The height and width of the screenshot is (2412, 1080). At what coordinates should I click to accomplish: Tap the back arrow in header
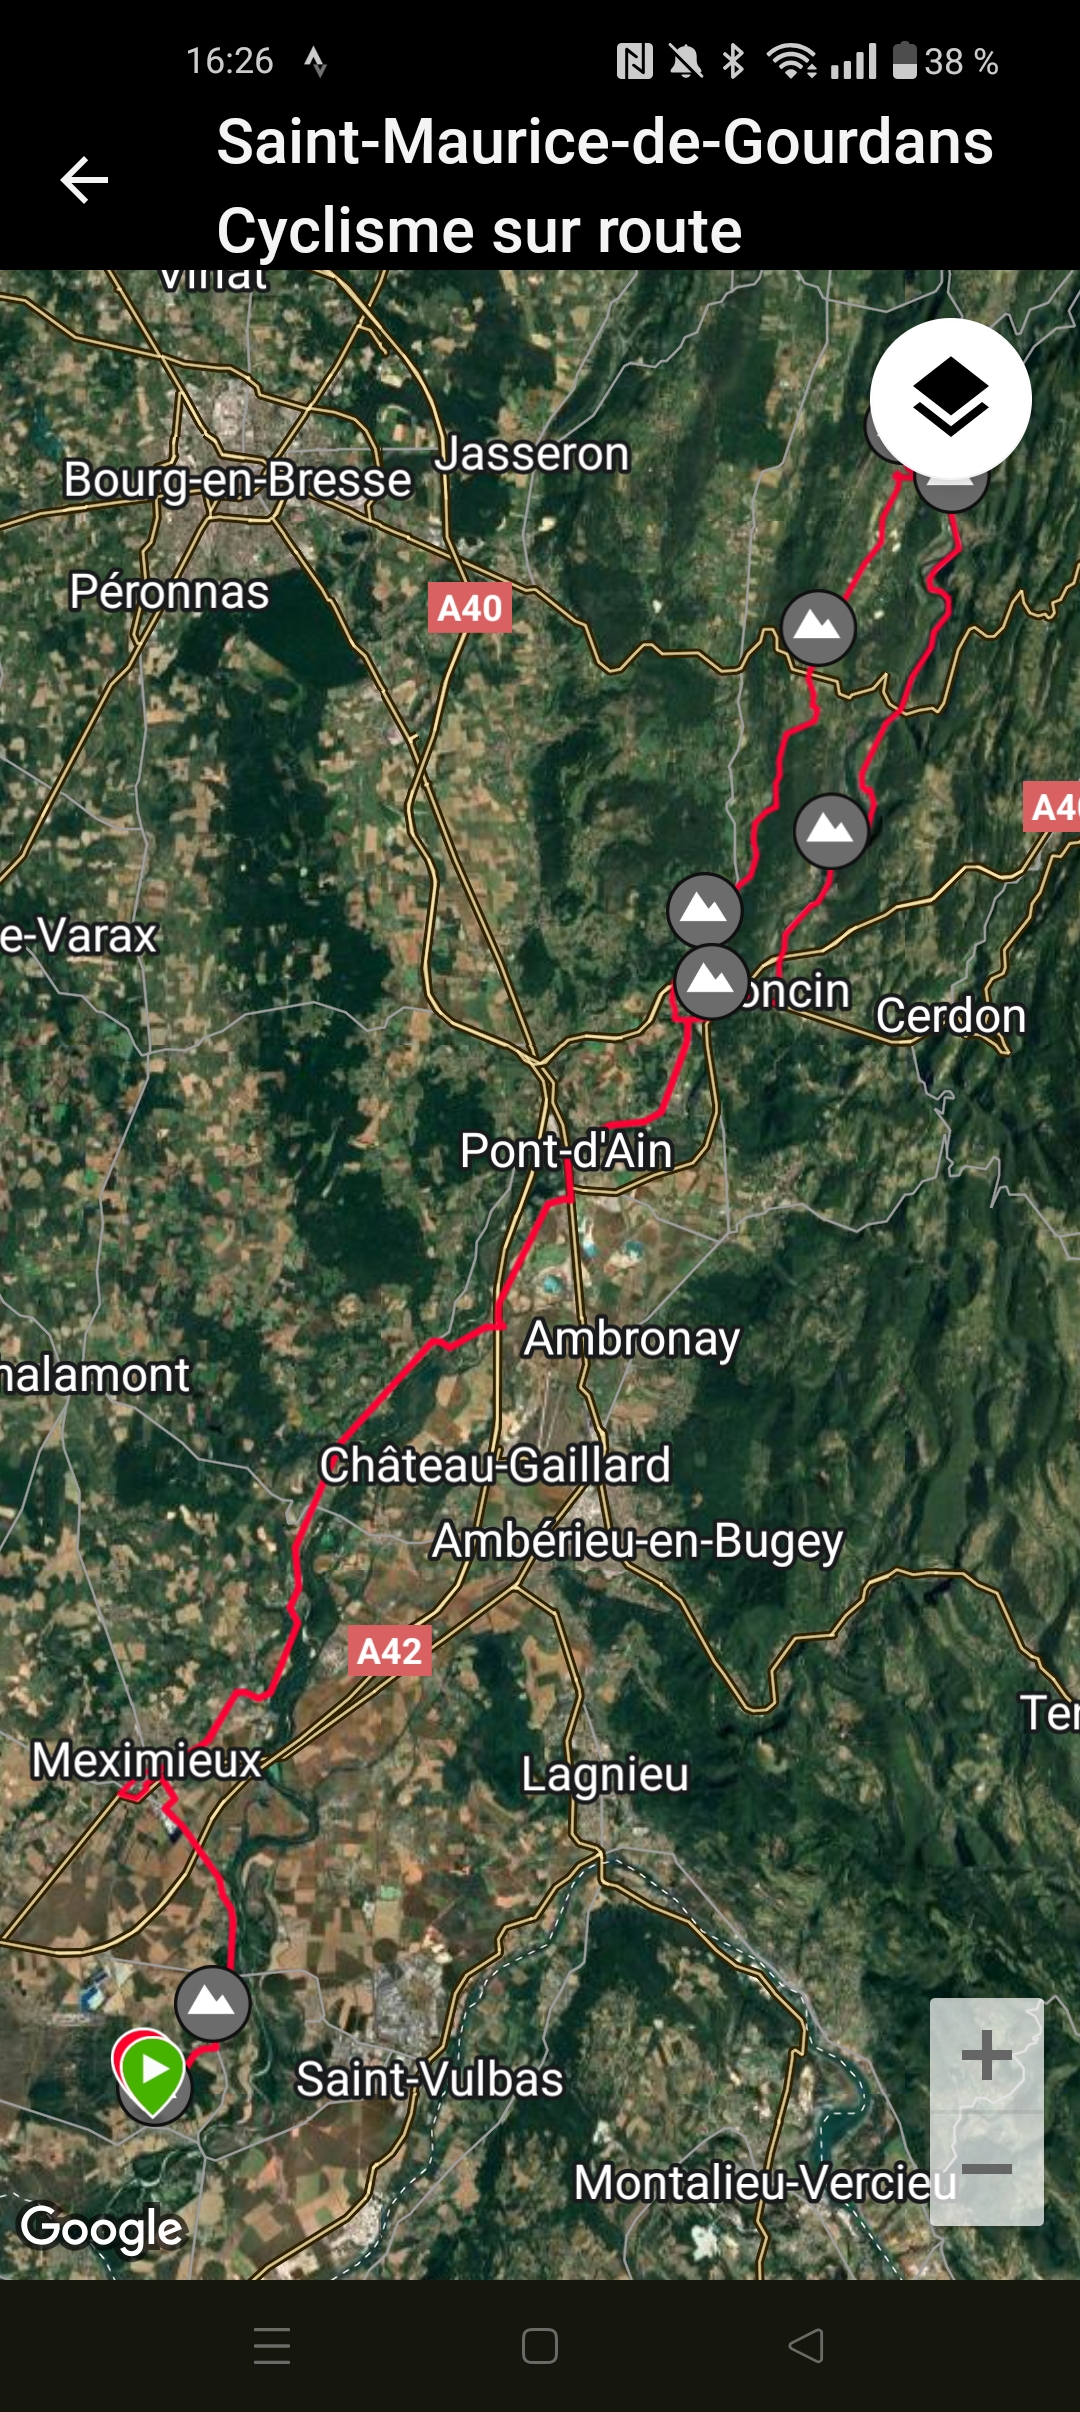pos(84,181)
